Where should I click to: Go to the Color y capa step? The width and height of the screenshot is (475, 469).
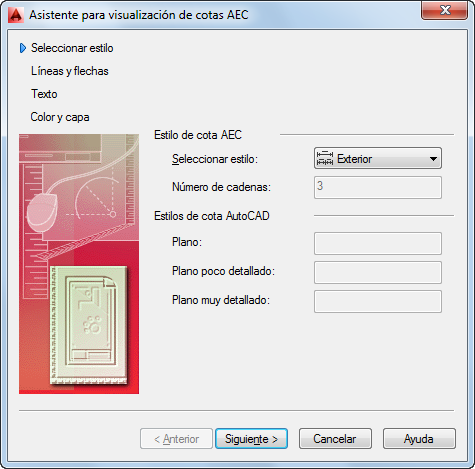click(60, 117)
